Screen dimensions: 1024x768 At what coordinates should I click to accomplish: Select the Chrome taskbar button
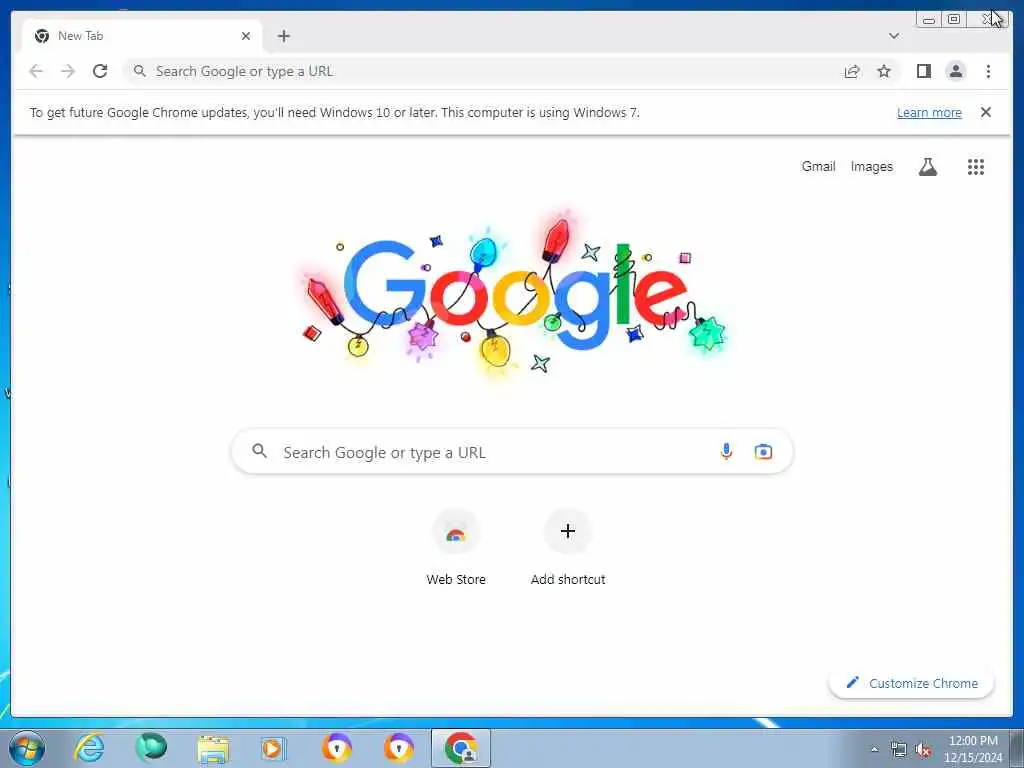coord(460,748)
